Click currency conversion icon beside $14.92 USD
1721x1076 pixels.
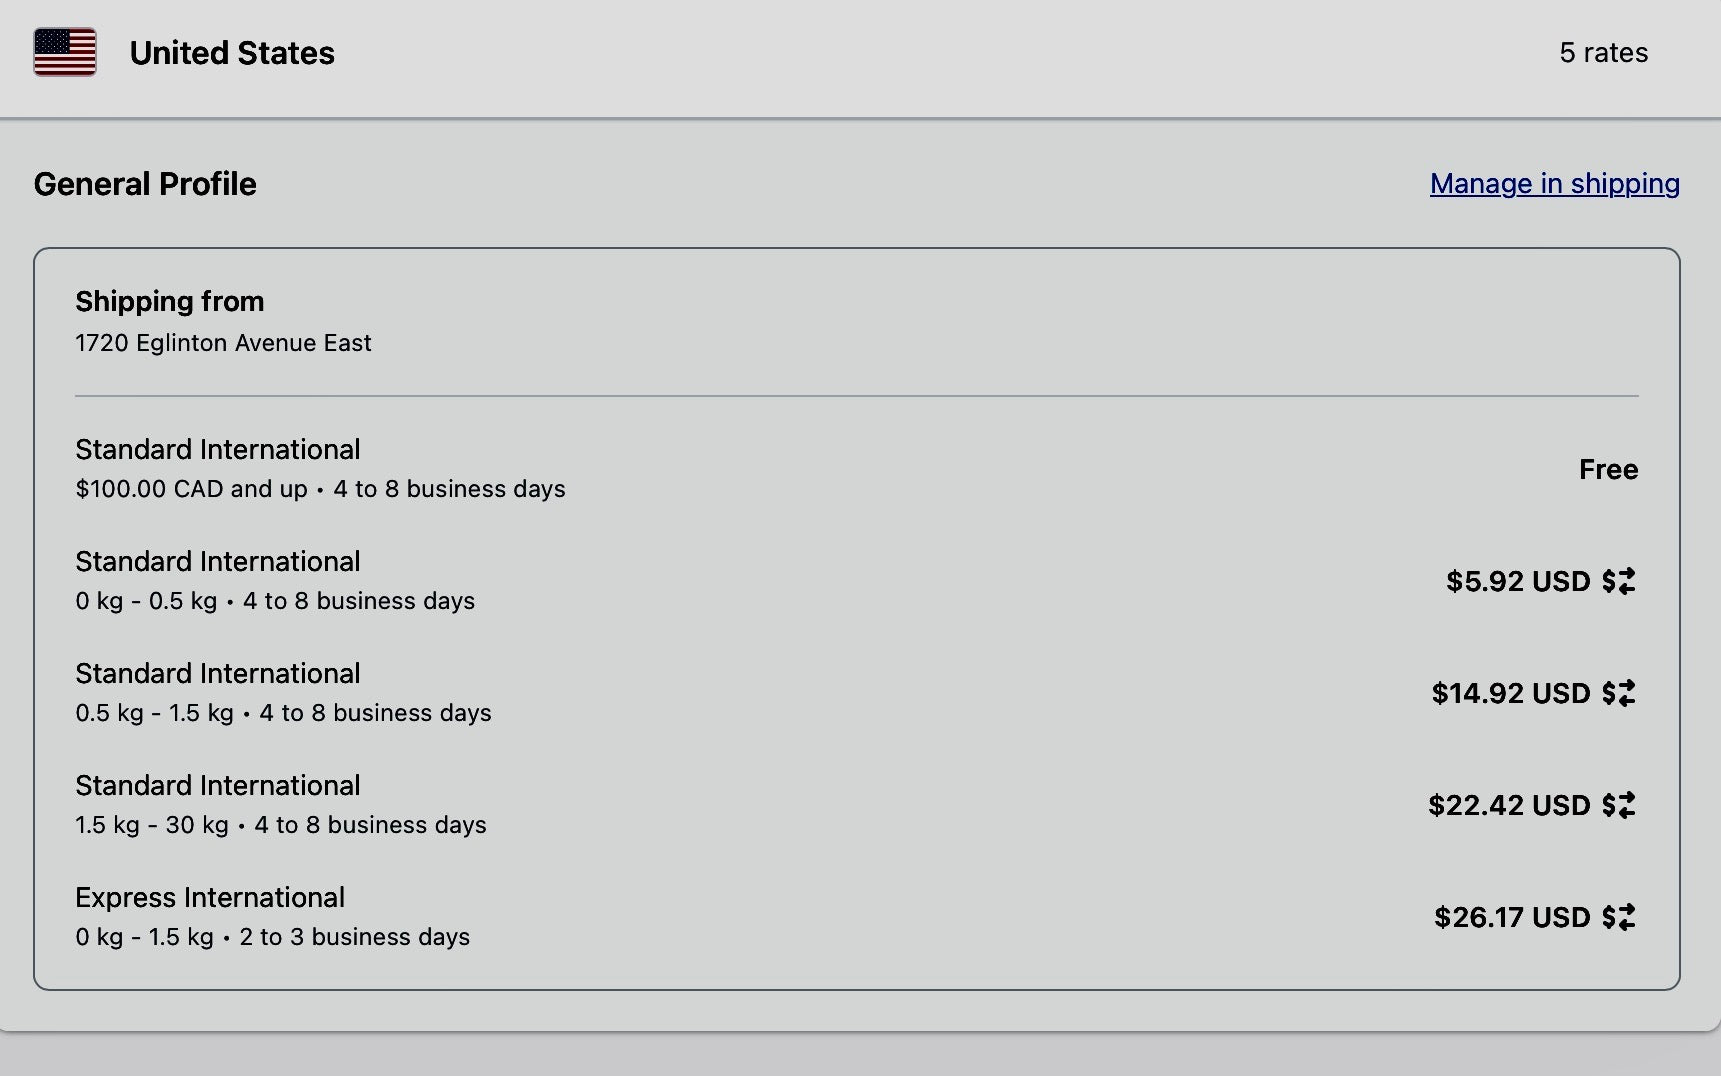(1619, 693)
